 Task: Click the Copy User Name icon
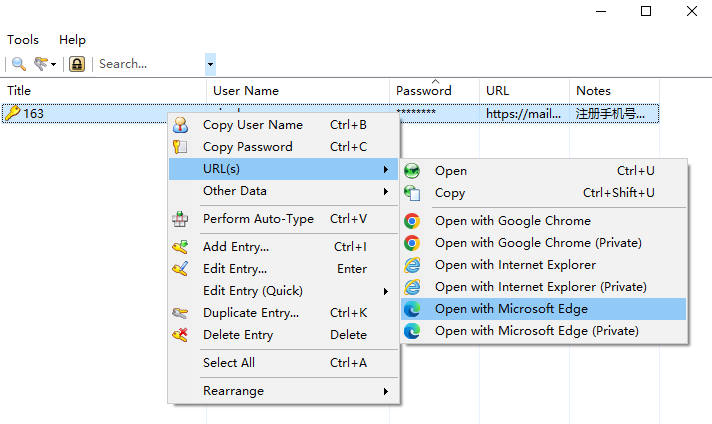pos(180,125)
